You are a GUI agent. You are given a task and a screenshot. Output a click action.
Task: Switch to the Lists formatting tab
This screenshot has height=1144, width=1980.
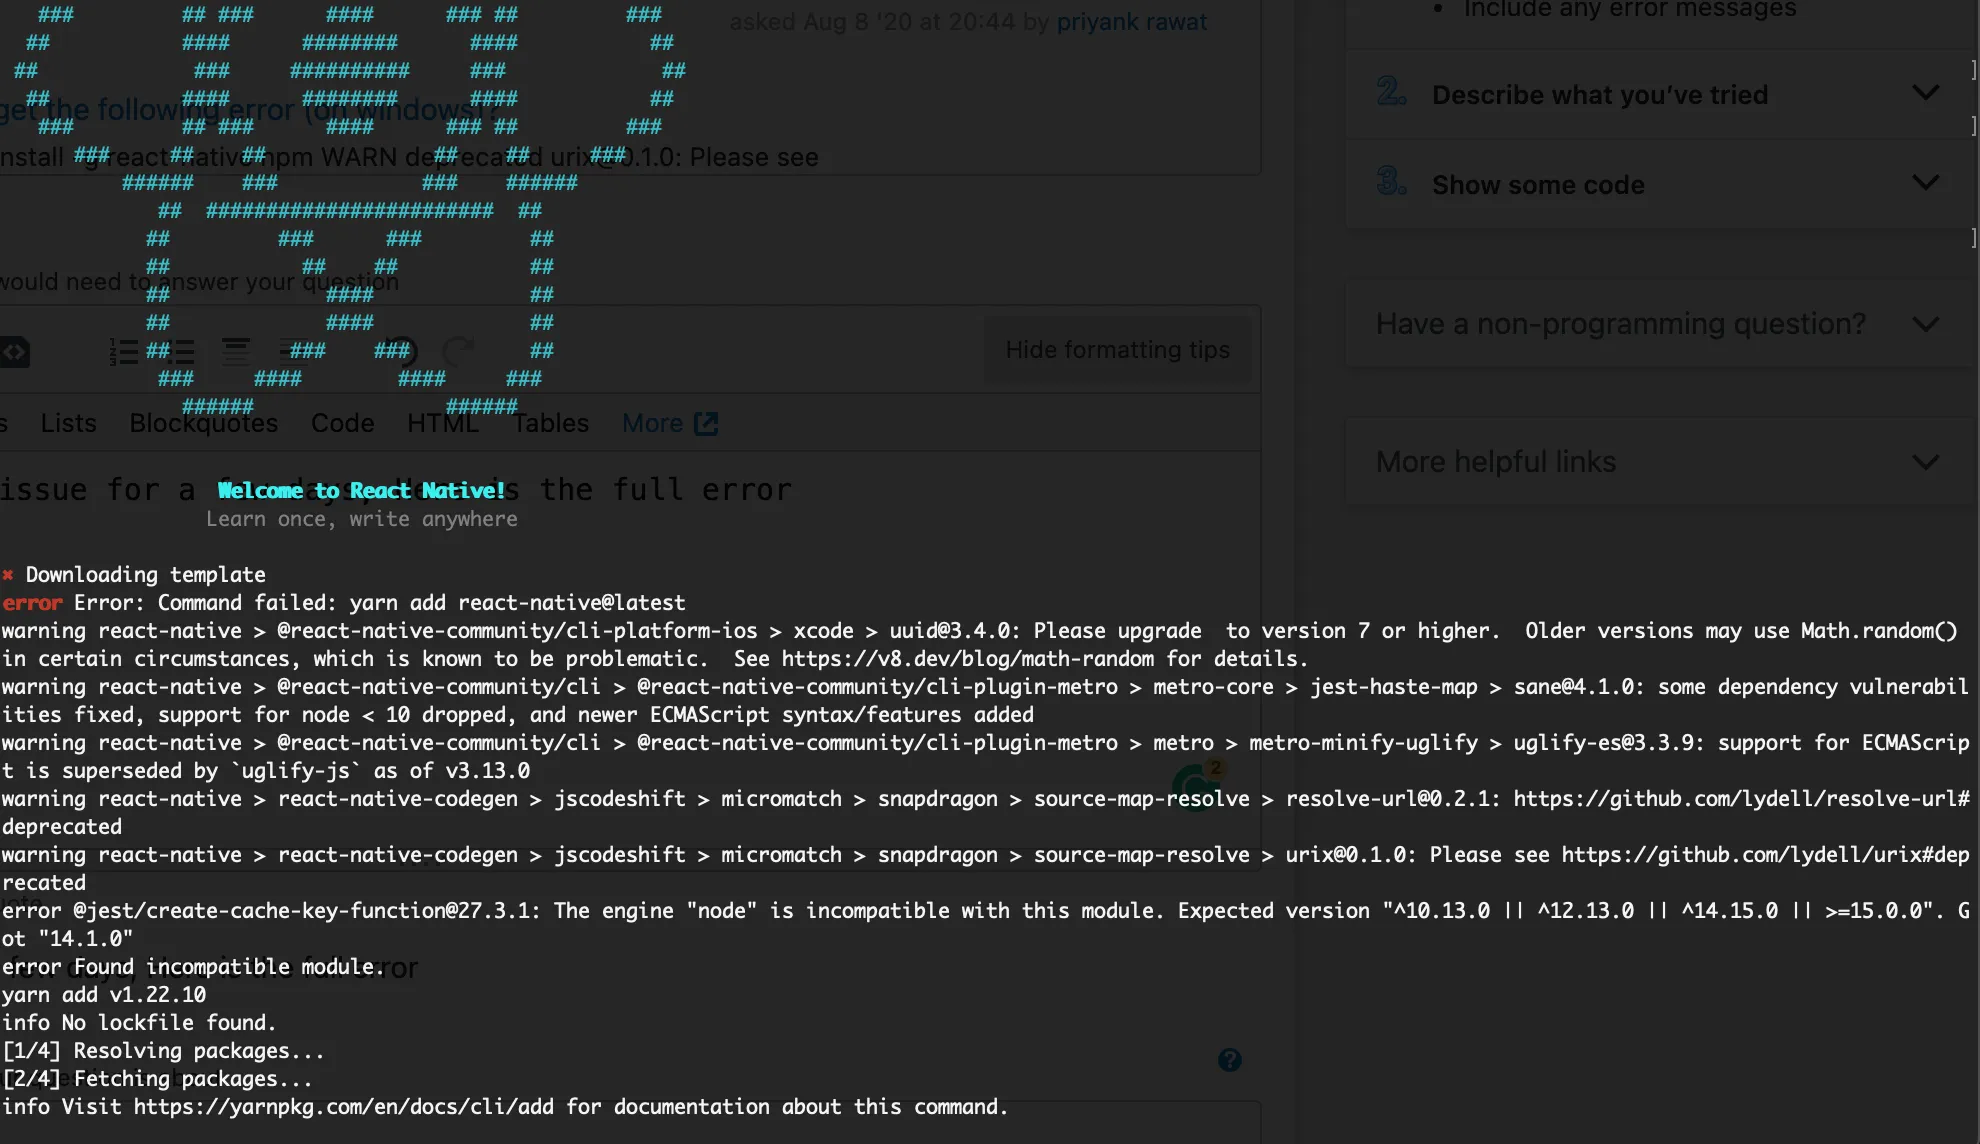tap(68, 423)
